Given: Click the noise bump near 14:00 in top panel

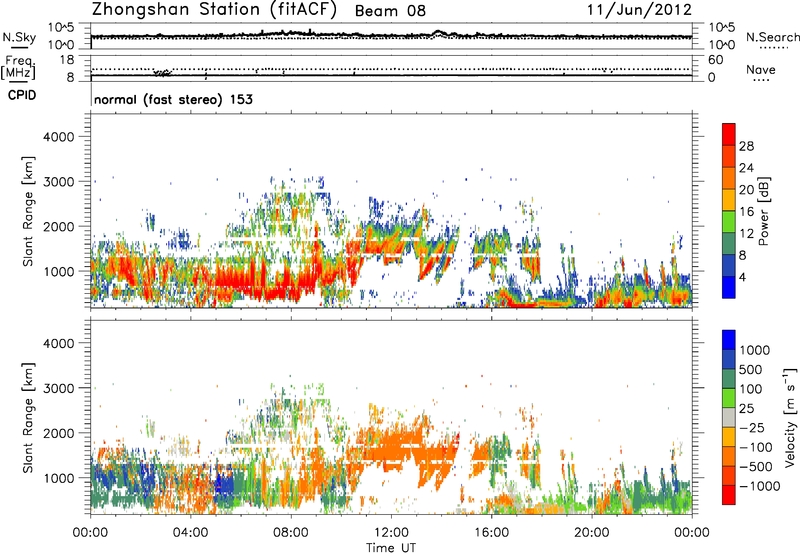Looking at the screenshot, I should tap(438, 33).
